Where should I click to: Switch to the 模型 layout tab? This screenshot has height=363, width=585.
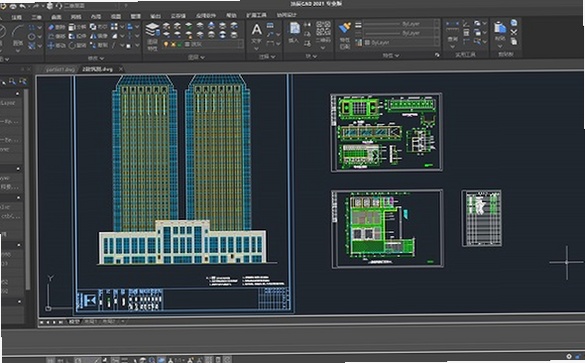[74, 322]
